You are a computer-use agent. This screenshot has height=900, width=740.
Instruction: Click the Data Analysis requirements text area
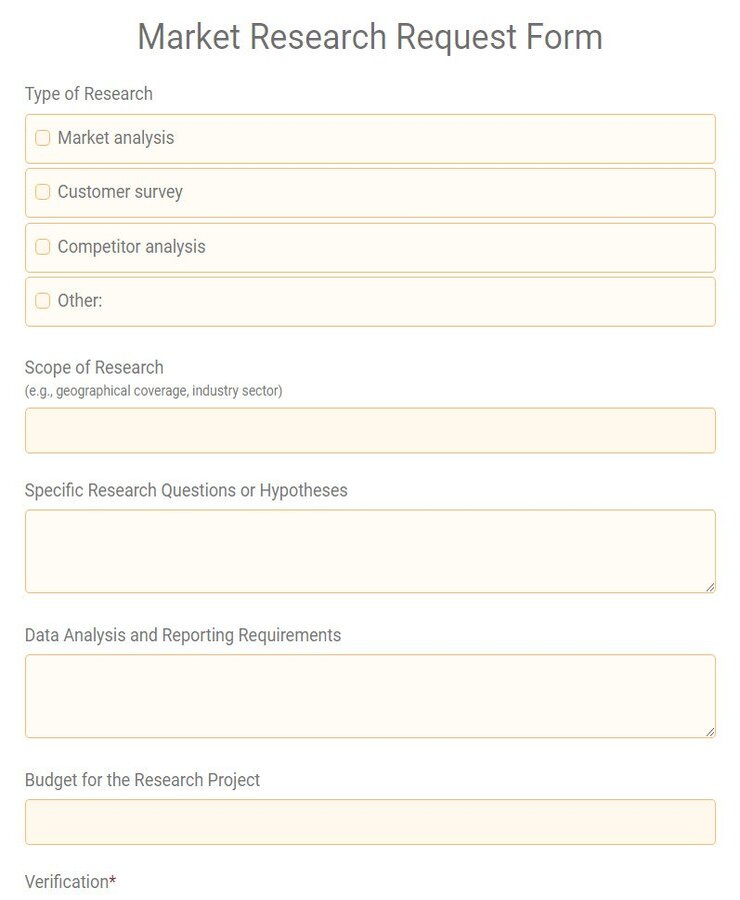coord(370,695)
